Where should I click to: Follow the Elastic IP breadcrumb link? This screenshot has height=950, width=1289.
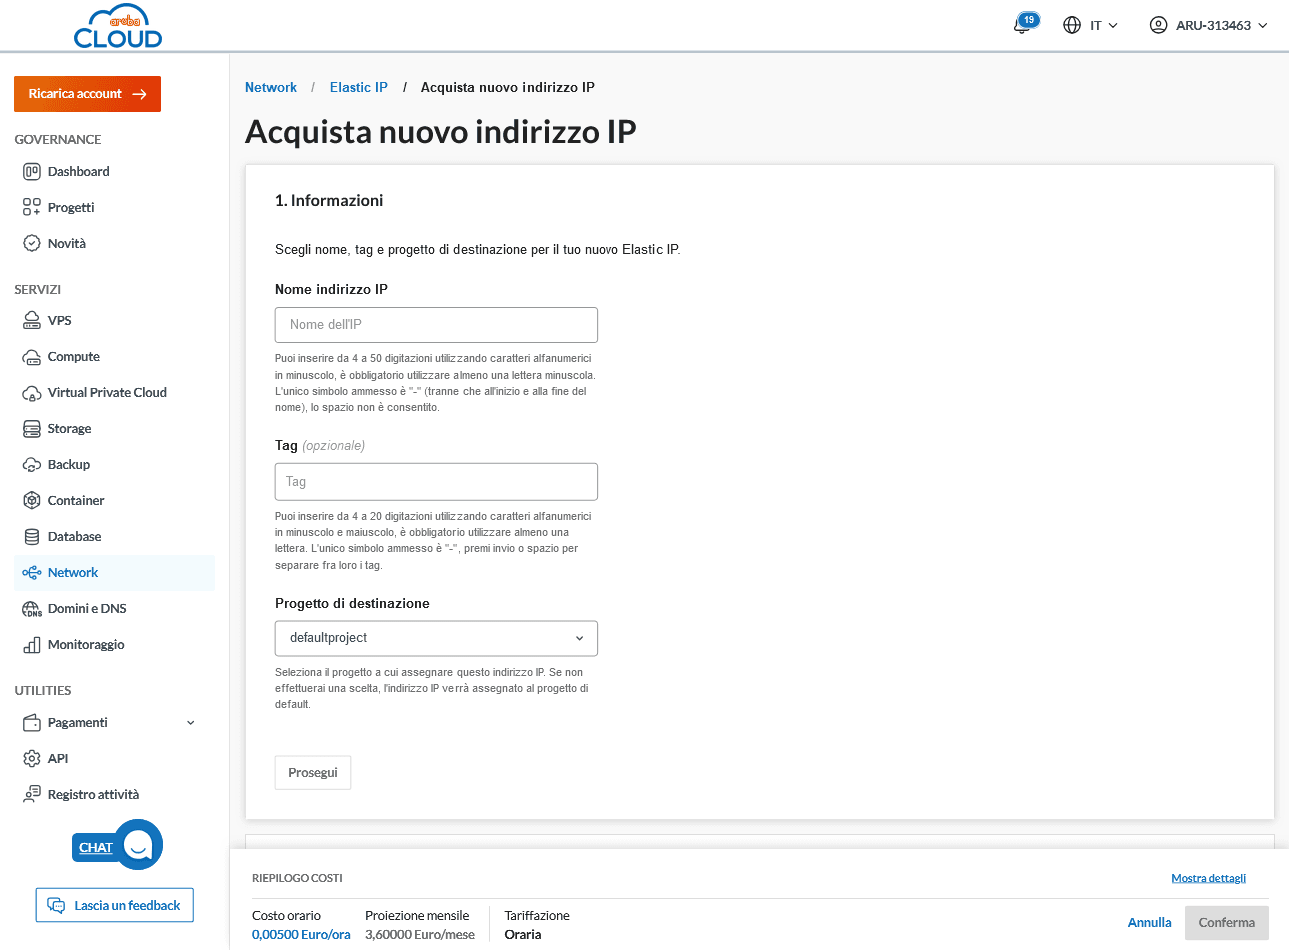point(358,88)
